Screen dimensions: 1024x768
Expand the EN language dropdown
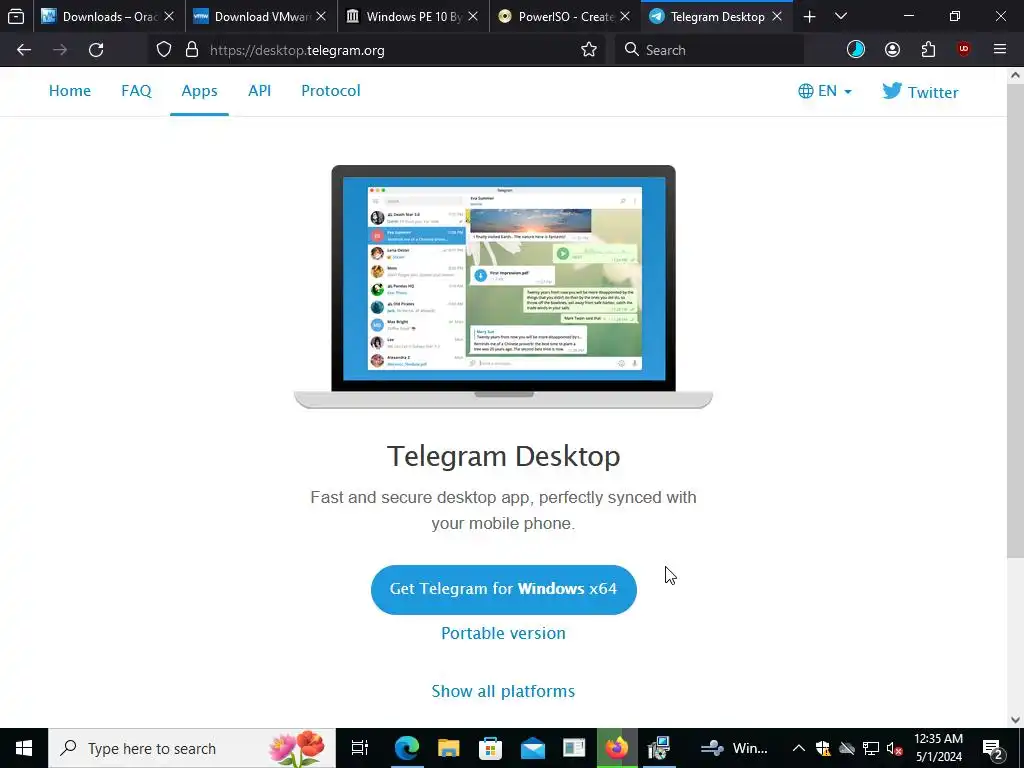coord(825,91)
